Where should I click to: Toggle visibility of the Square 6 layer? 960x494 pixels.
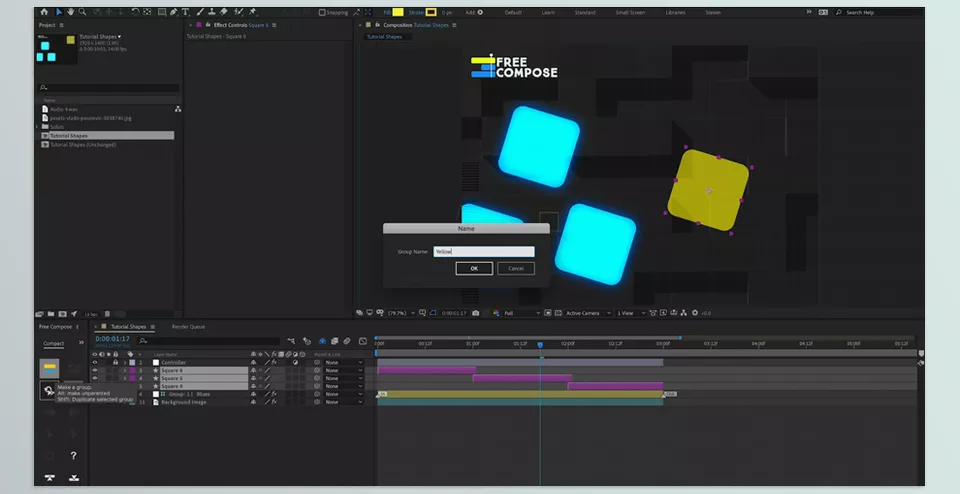pyautogui.click(x=94, y=370)
